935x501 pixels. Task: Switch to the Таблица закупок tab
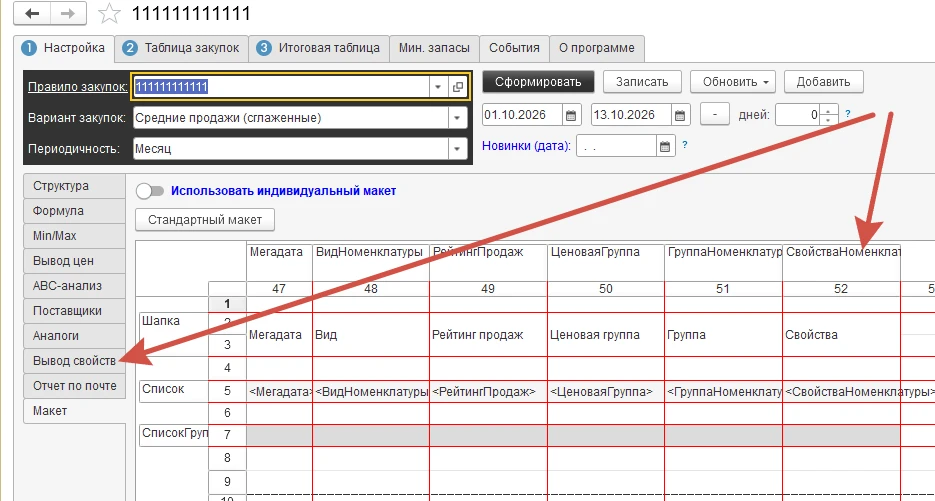click(x=181, y=48)
